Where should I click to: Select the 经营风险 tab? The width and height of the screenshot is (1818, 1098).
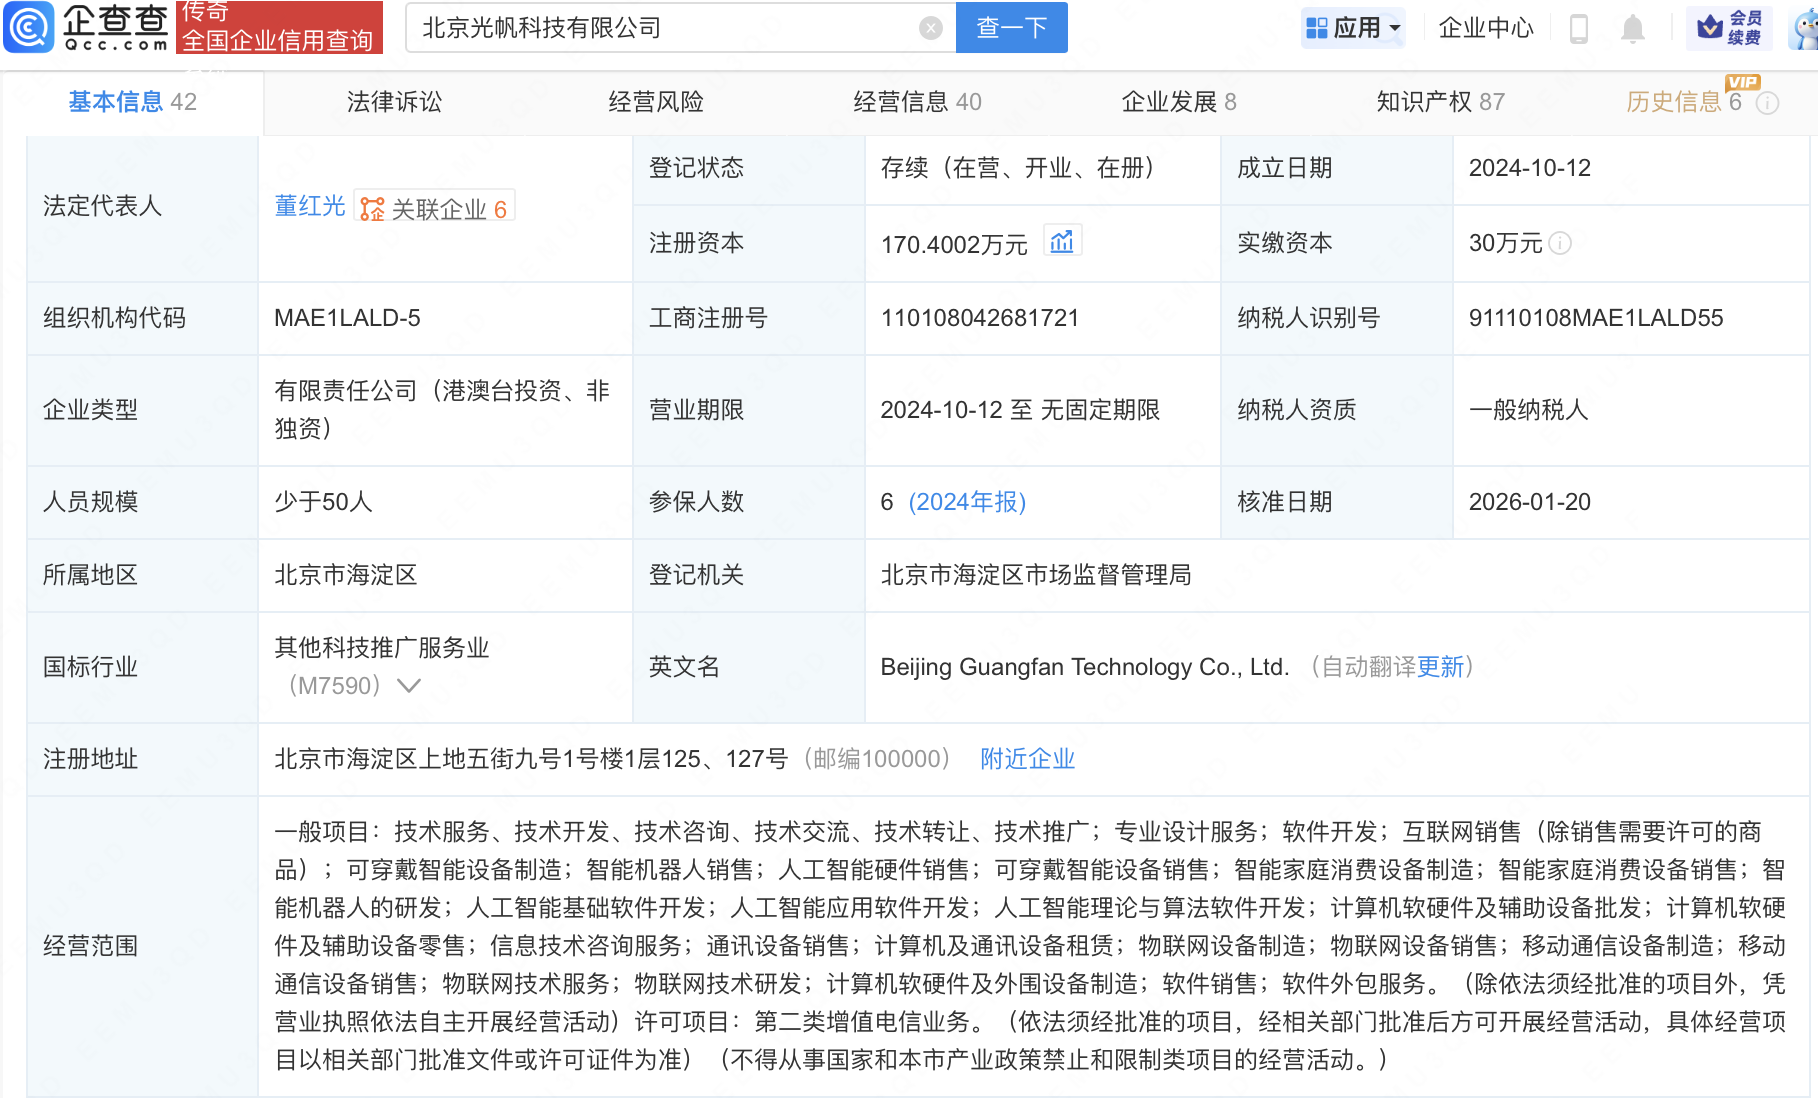[656, 102]
